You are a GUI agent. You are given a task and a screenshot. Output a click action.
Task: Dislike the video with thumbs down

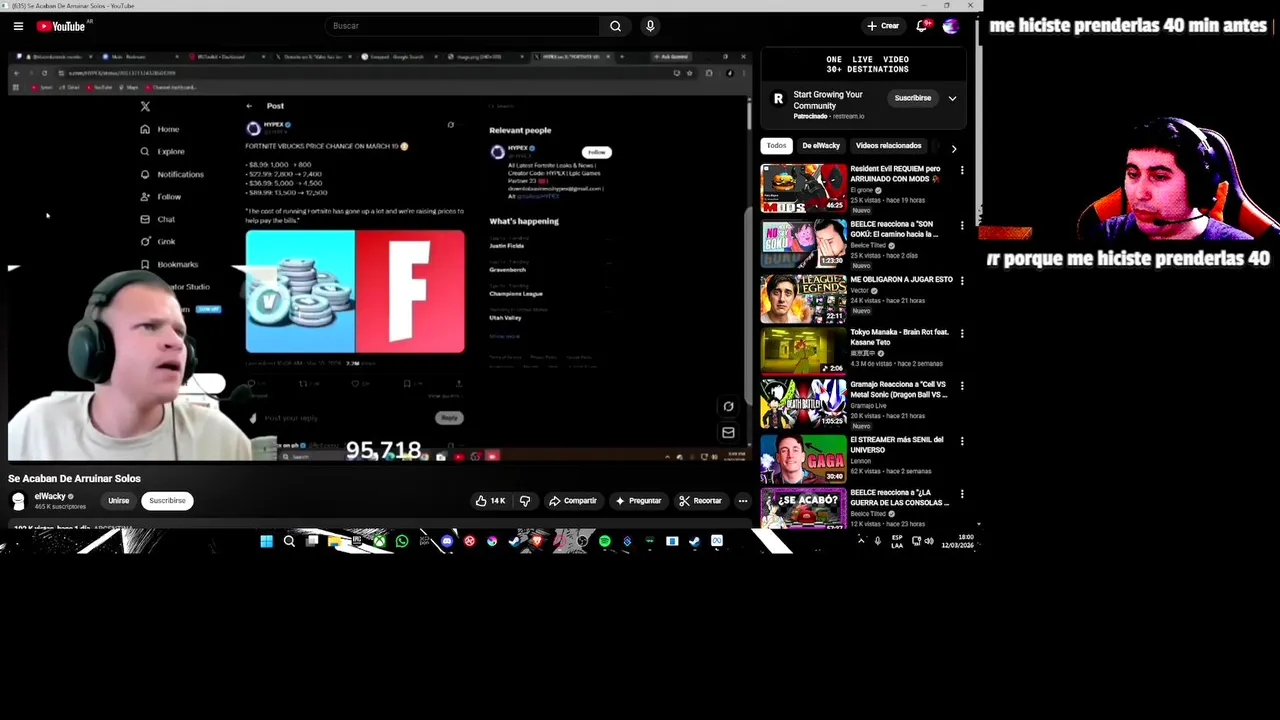coord(525,501)
